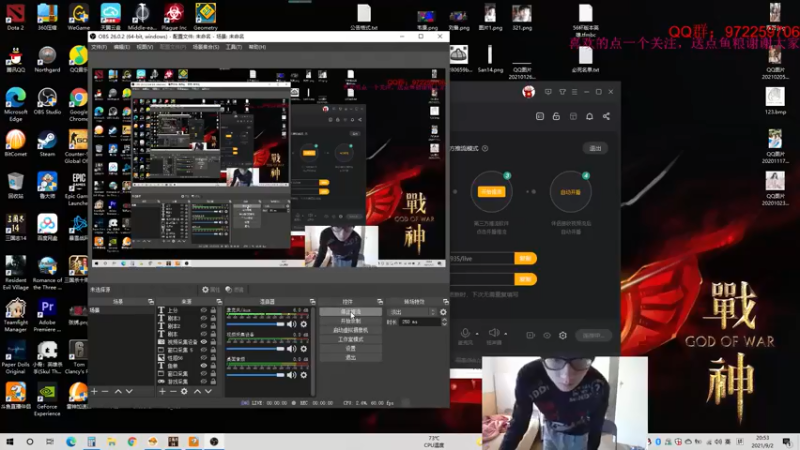
Task: Pop out the audio mixer dock
Action: click(x=312, y=302)
